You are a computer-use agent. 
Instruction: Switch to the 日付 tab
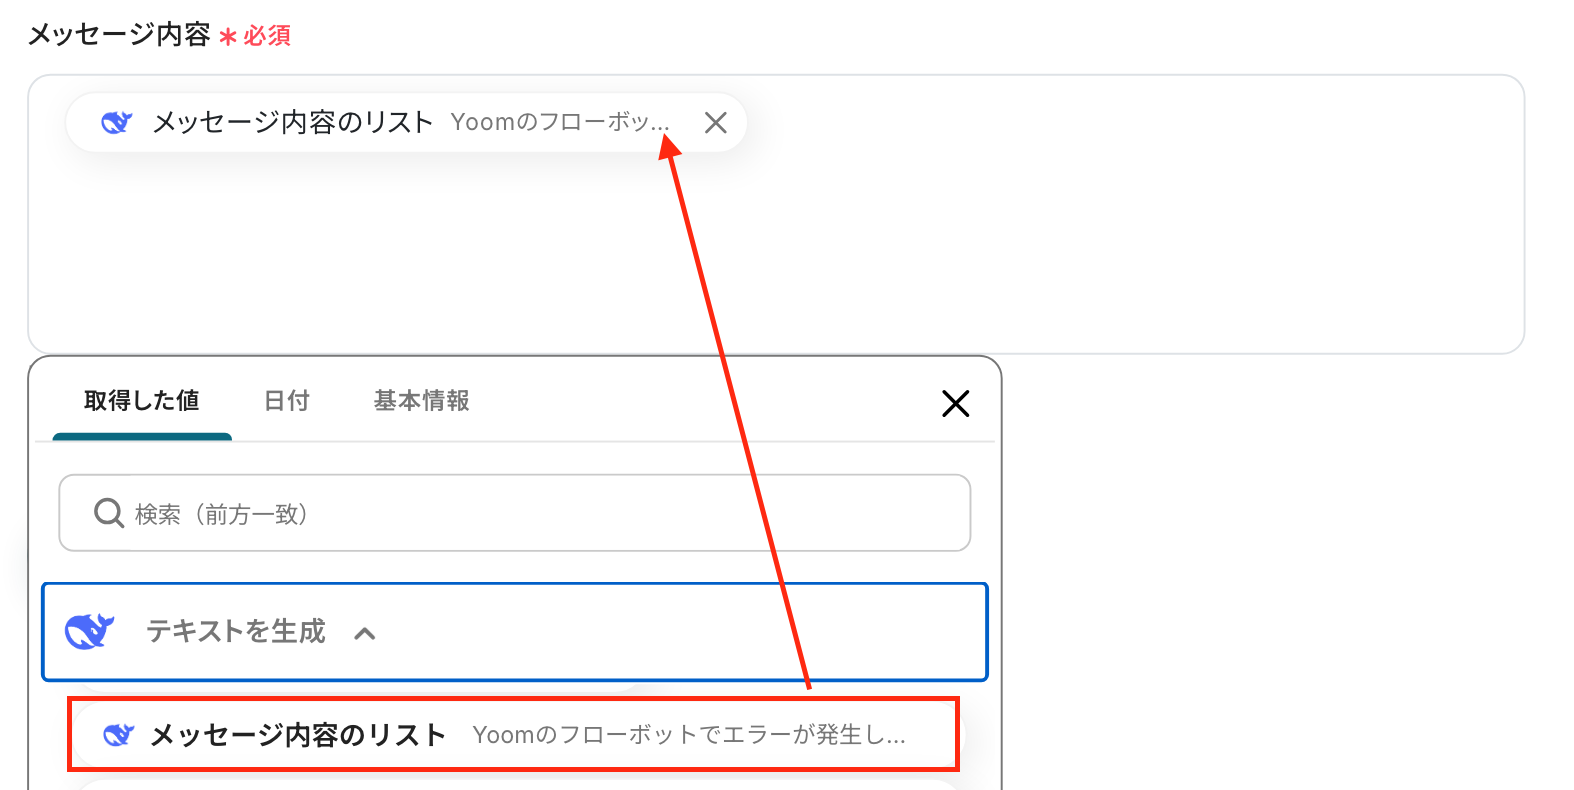pos(287,401)
